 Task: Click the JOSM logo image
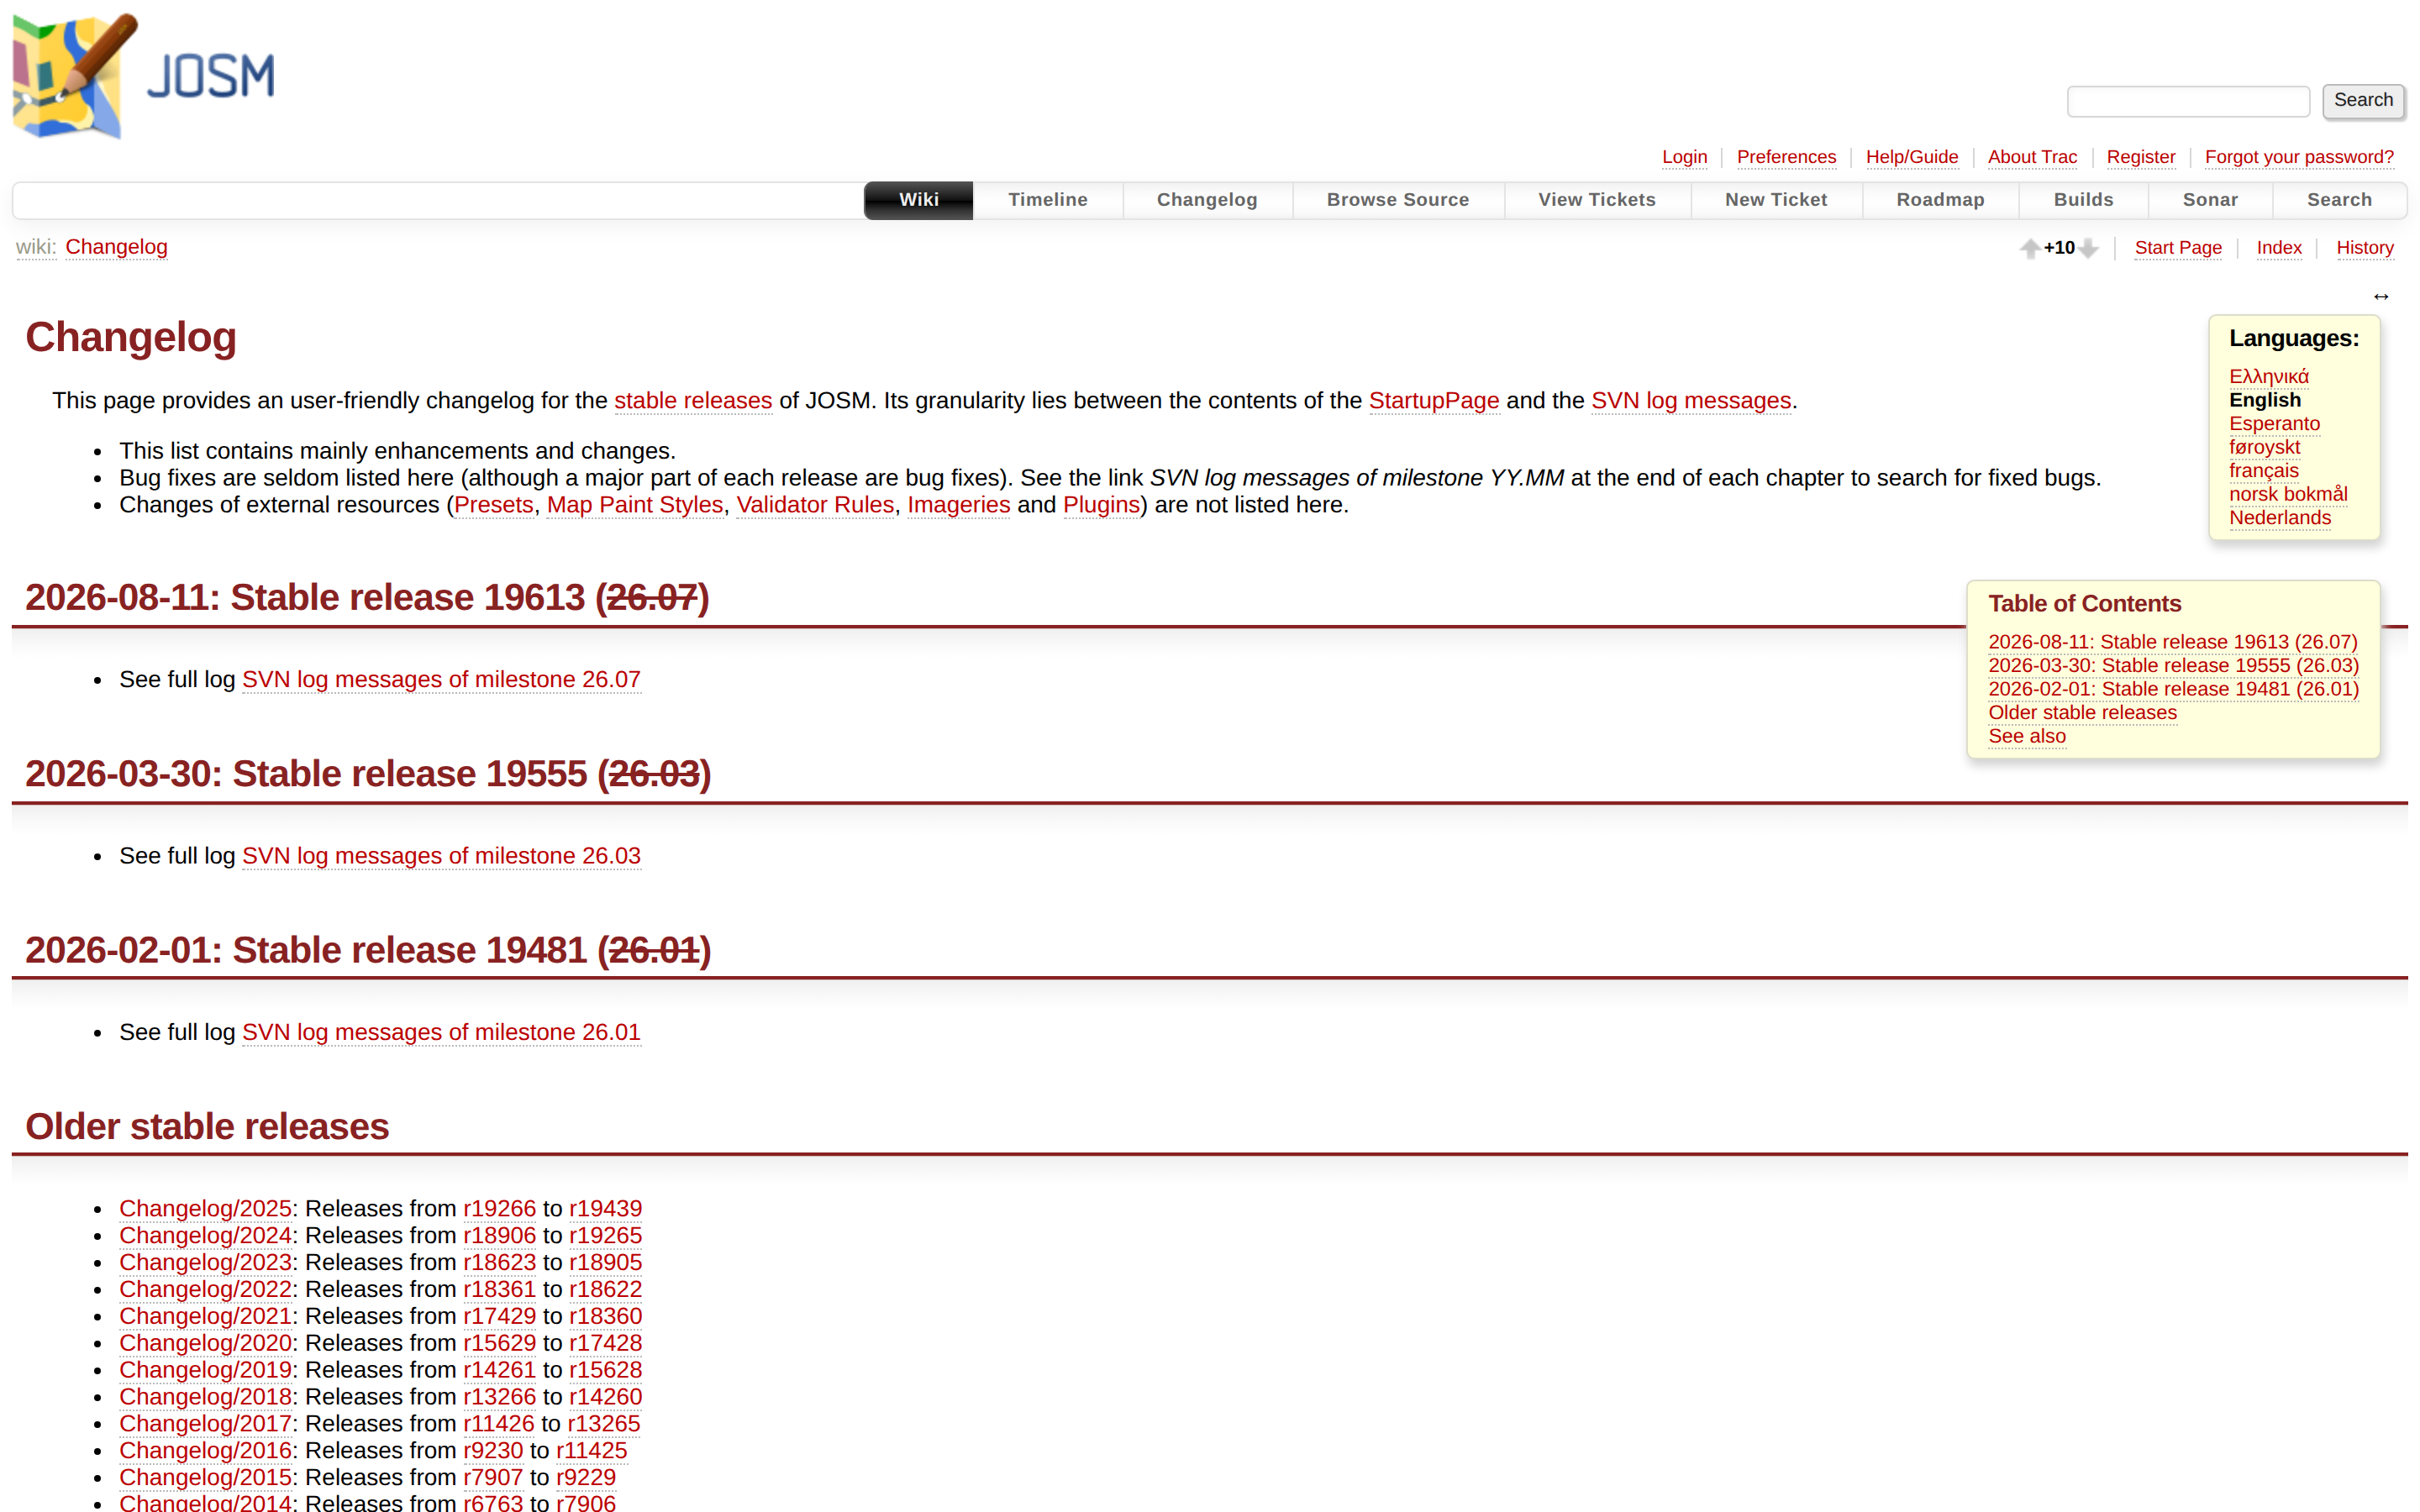point(143,76)
